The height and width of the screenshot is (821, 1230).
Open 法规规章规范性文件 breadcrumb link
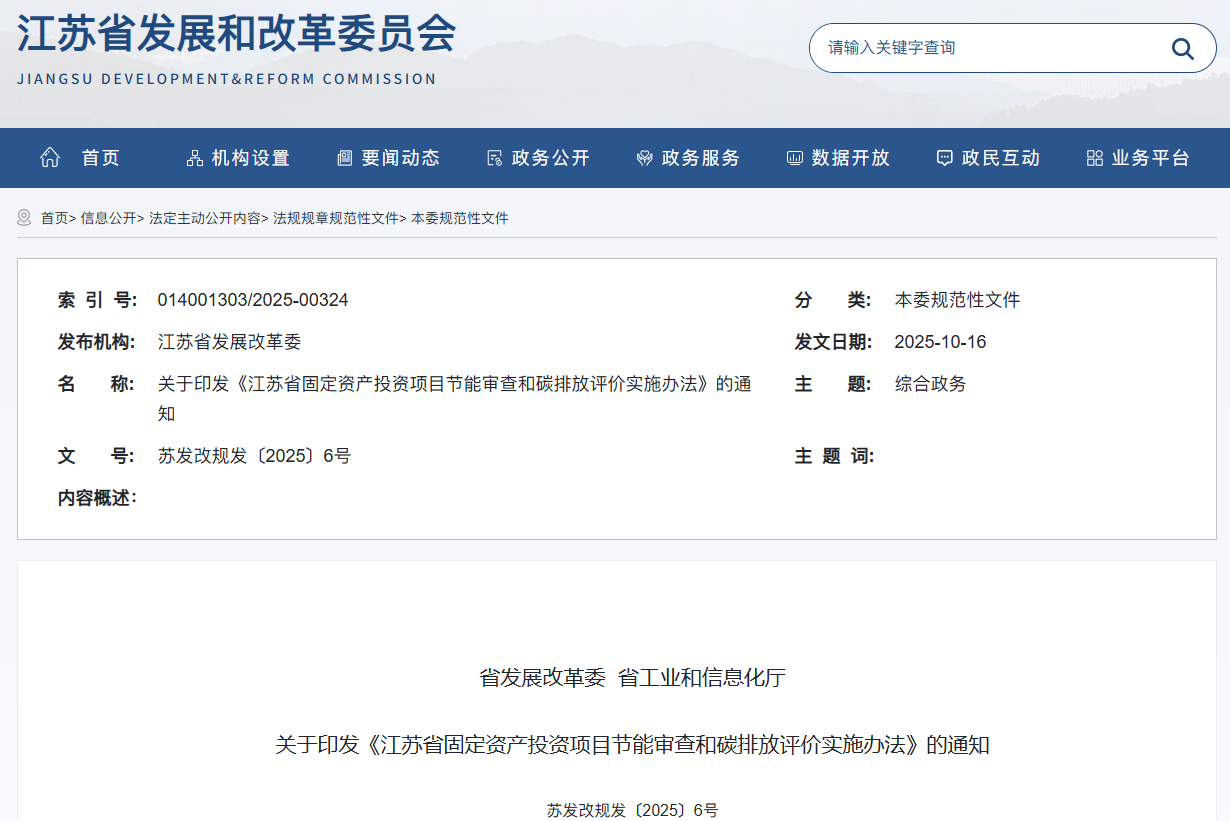pyautogui.click(x=335, y=218)
